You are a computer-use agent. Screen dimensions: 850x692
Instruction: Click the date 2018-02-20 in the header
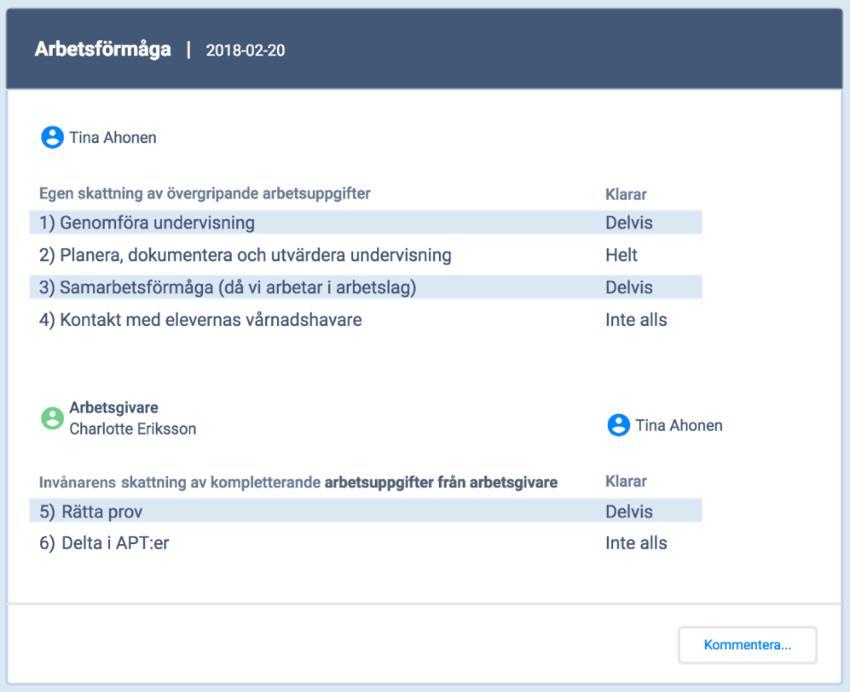tap(245, 50)
